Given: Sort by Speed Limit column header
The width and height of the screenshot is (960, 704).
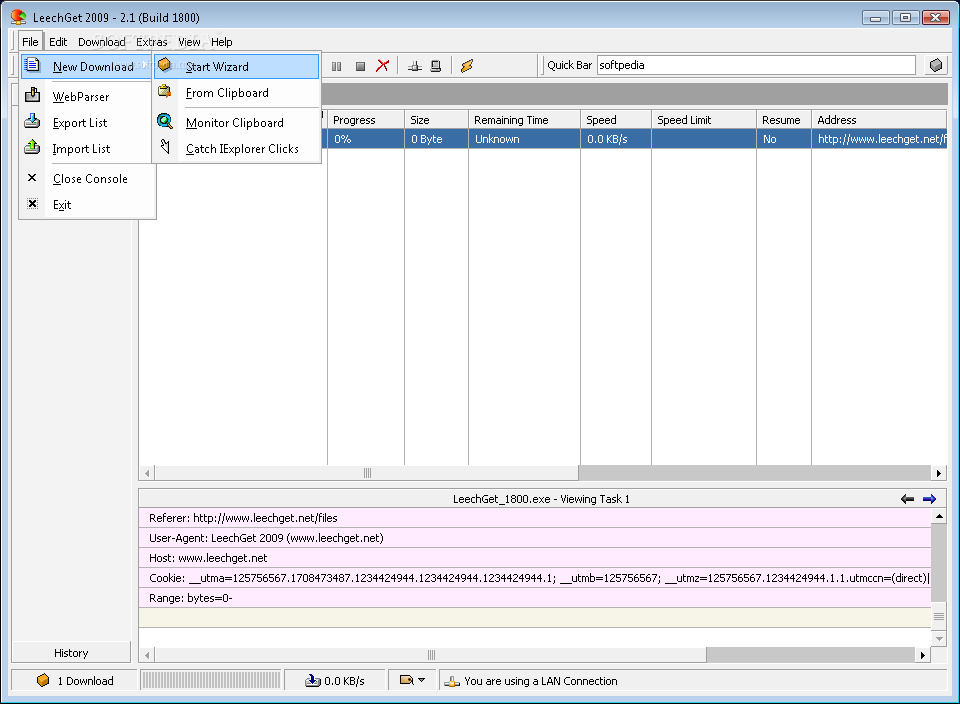Looking at the screenshot, I should 703,120.
